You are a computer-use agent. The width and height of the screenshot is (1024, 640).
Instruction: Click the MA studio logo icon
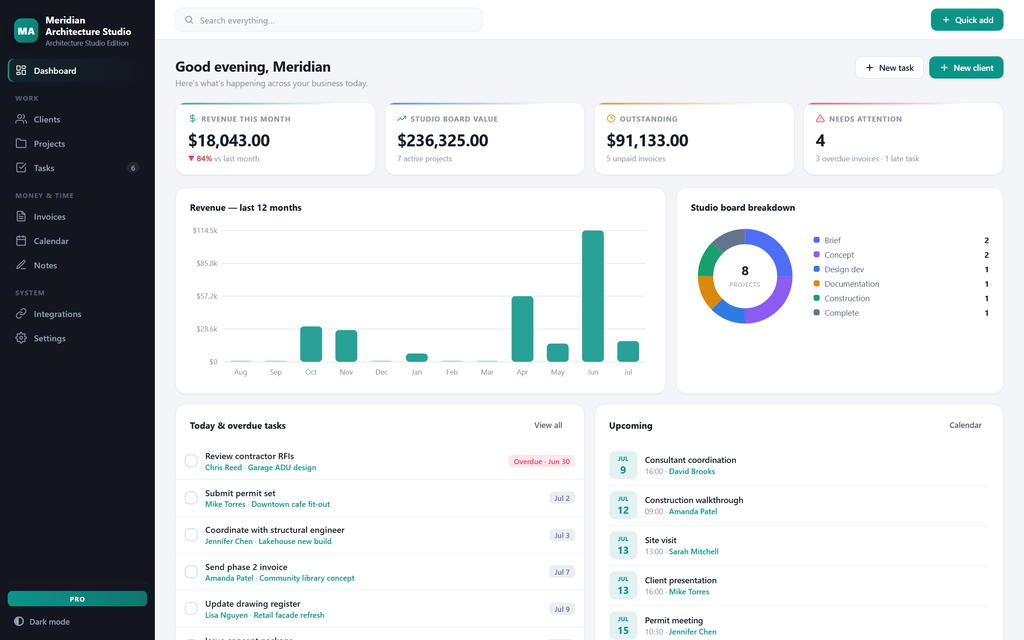click(x=26, y=31)
